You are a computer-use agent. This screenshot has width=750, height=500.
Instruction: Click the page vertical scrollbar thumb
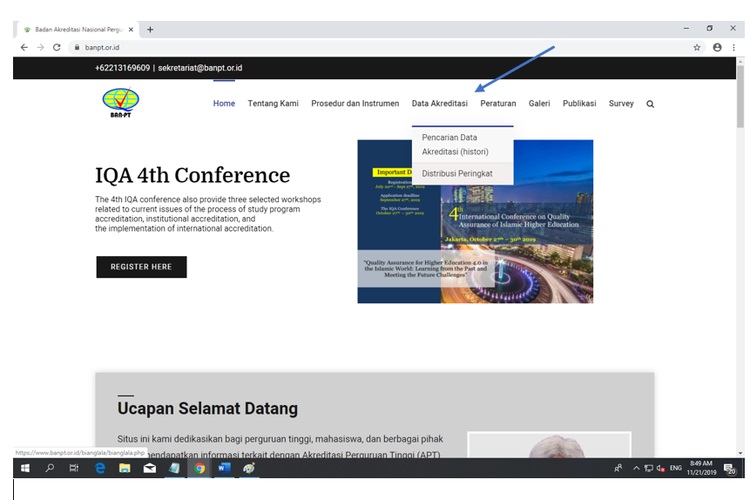pos(740,96)
